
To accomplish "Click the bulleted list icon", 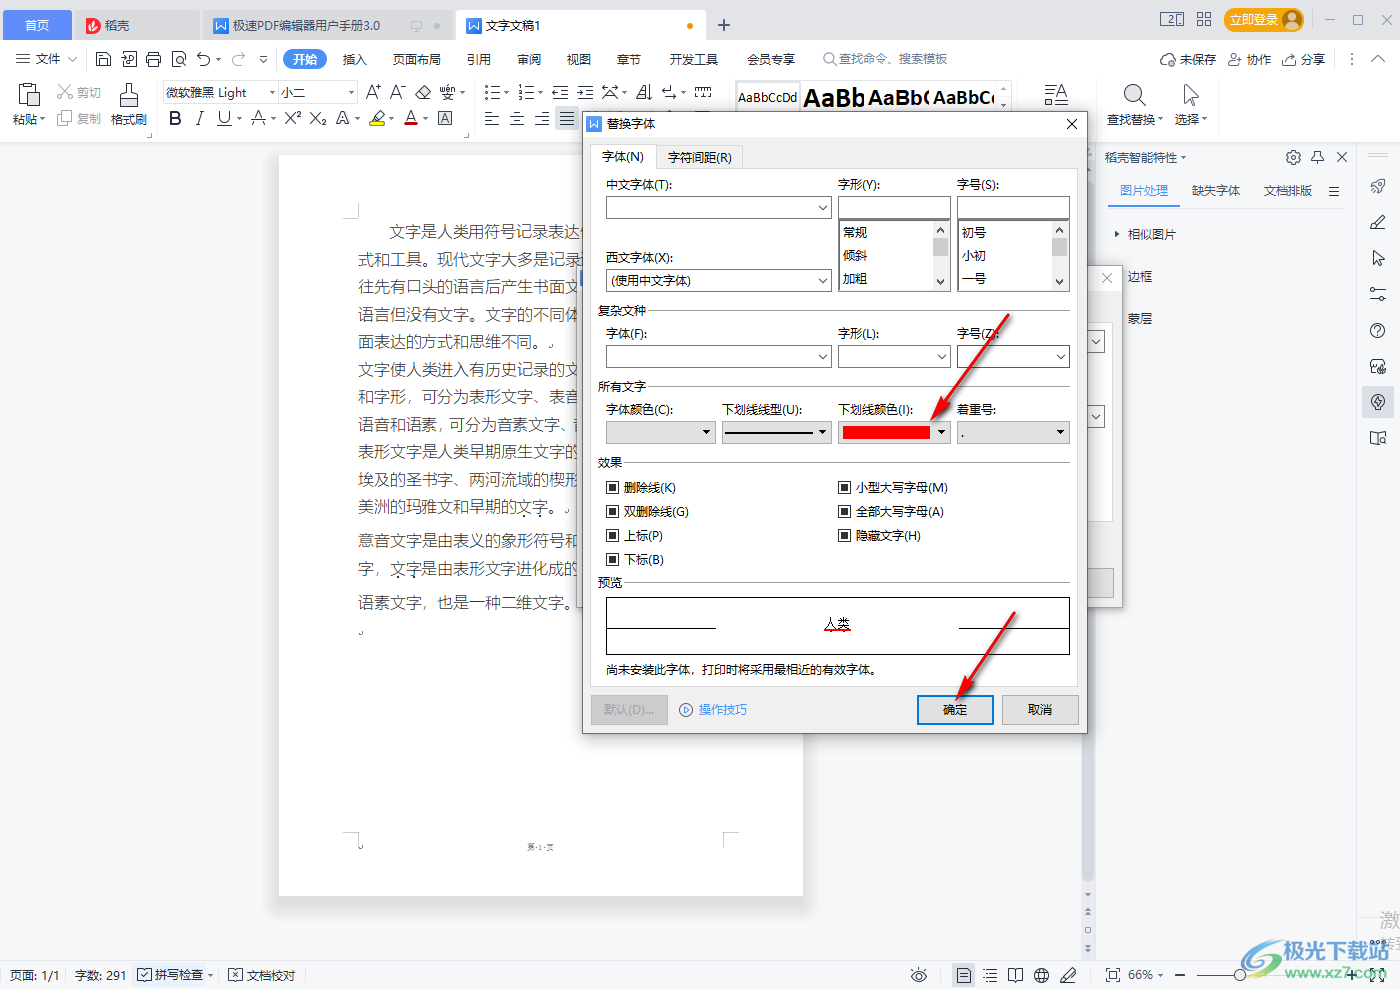I will (x=492, y=92).
